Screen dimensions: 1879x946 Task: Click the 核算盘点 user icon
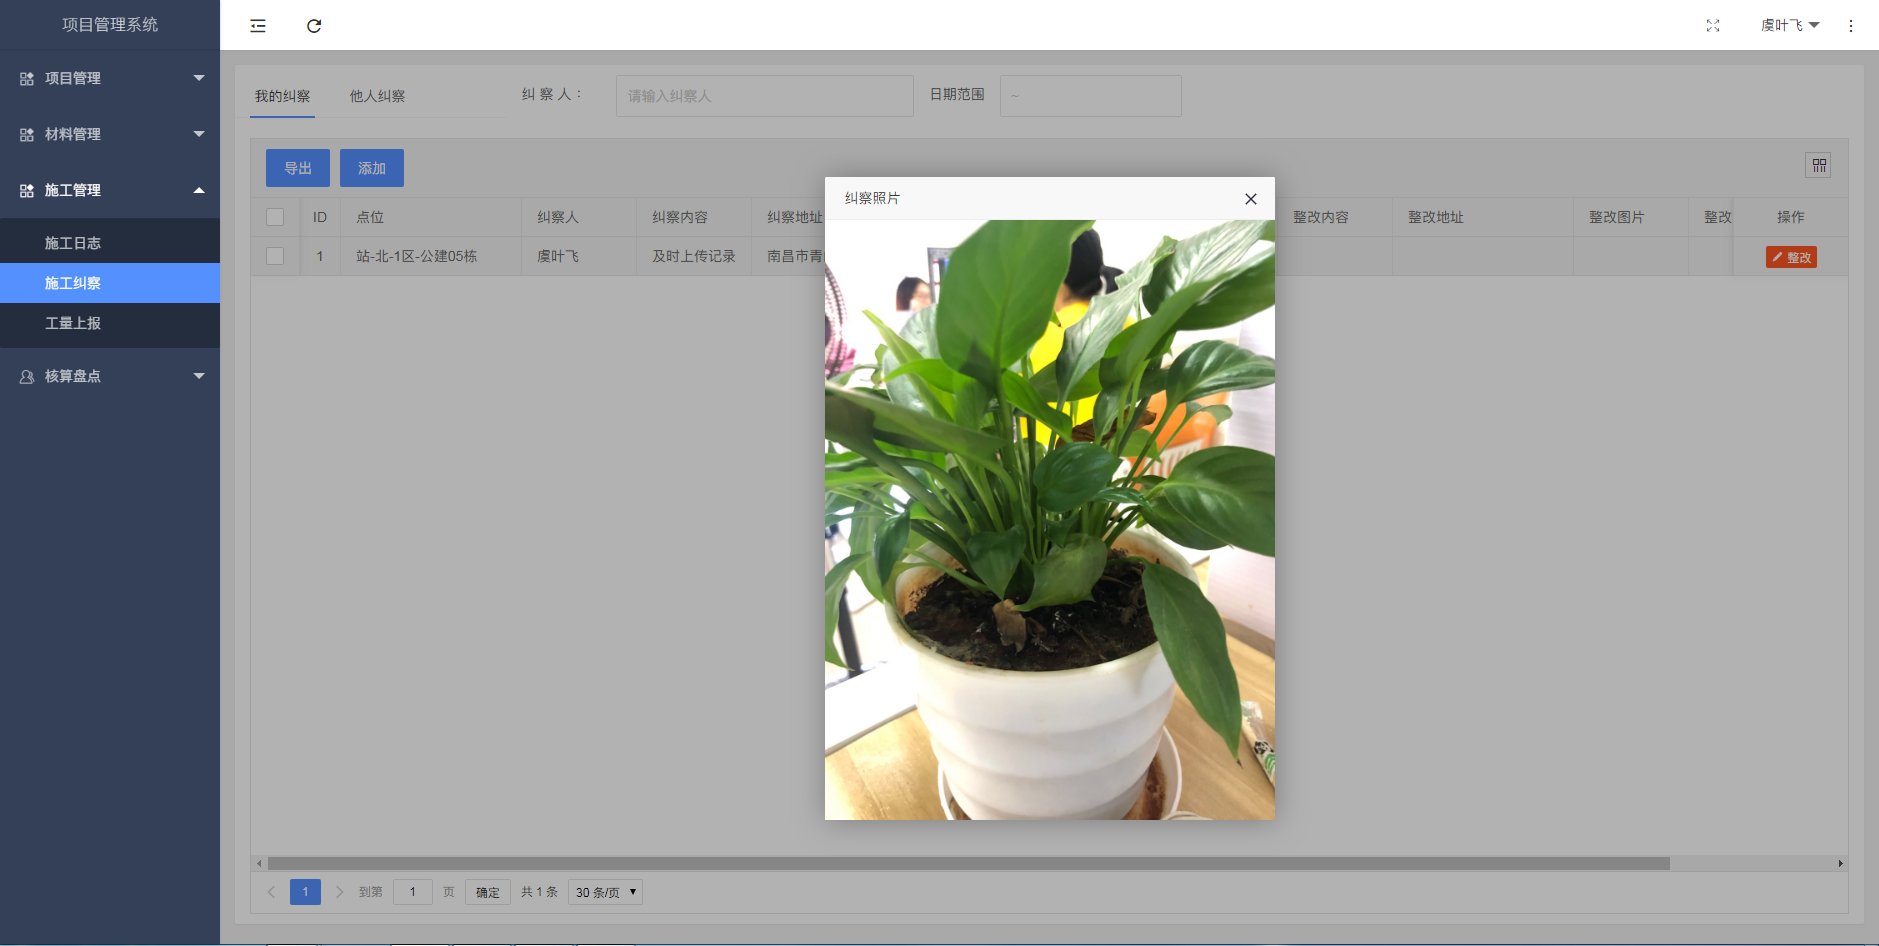(x=27, y=376)
